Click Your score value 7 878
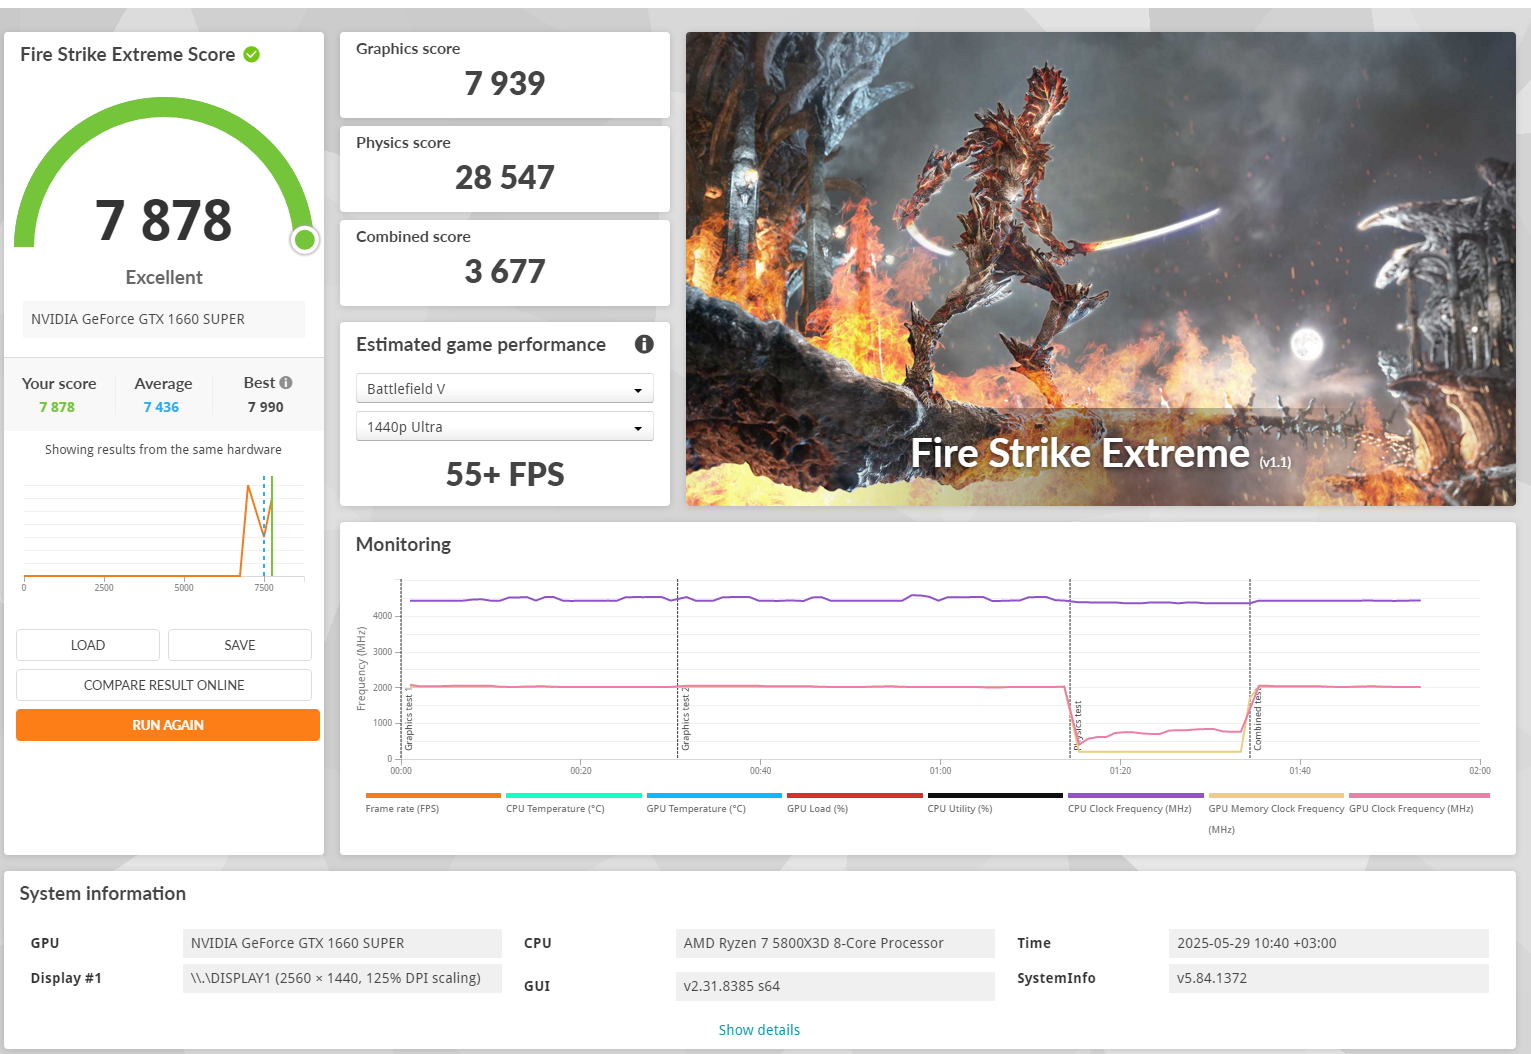Viewport: 1531px width, 1054px height. click(x=57, y=407)
